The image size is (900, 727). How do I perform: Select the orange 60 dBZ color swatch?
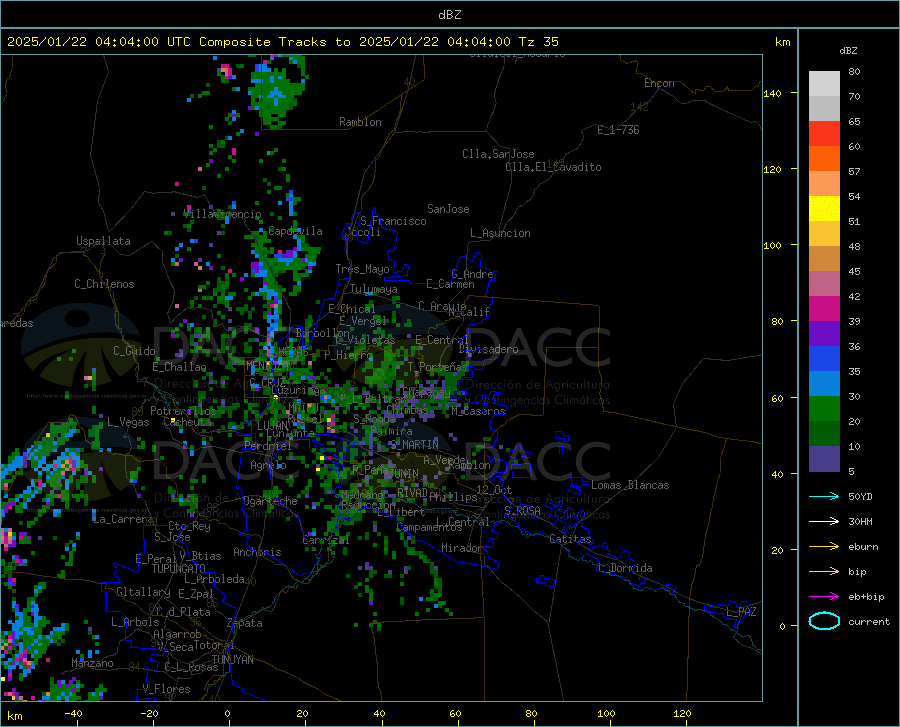(824, 159)
